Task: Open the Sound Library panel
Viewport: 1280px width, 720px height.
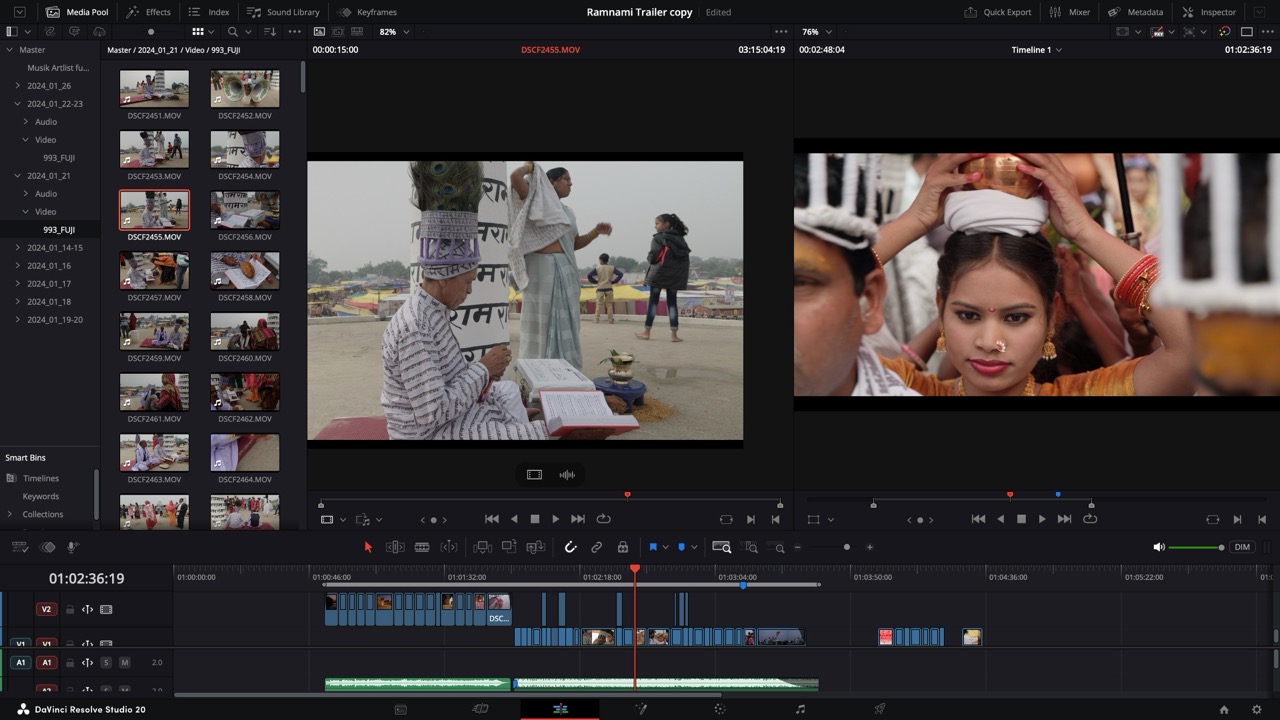Action: click(283, 12)
